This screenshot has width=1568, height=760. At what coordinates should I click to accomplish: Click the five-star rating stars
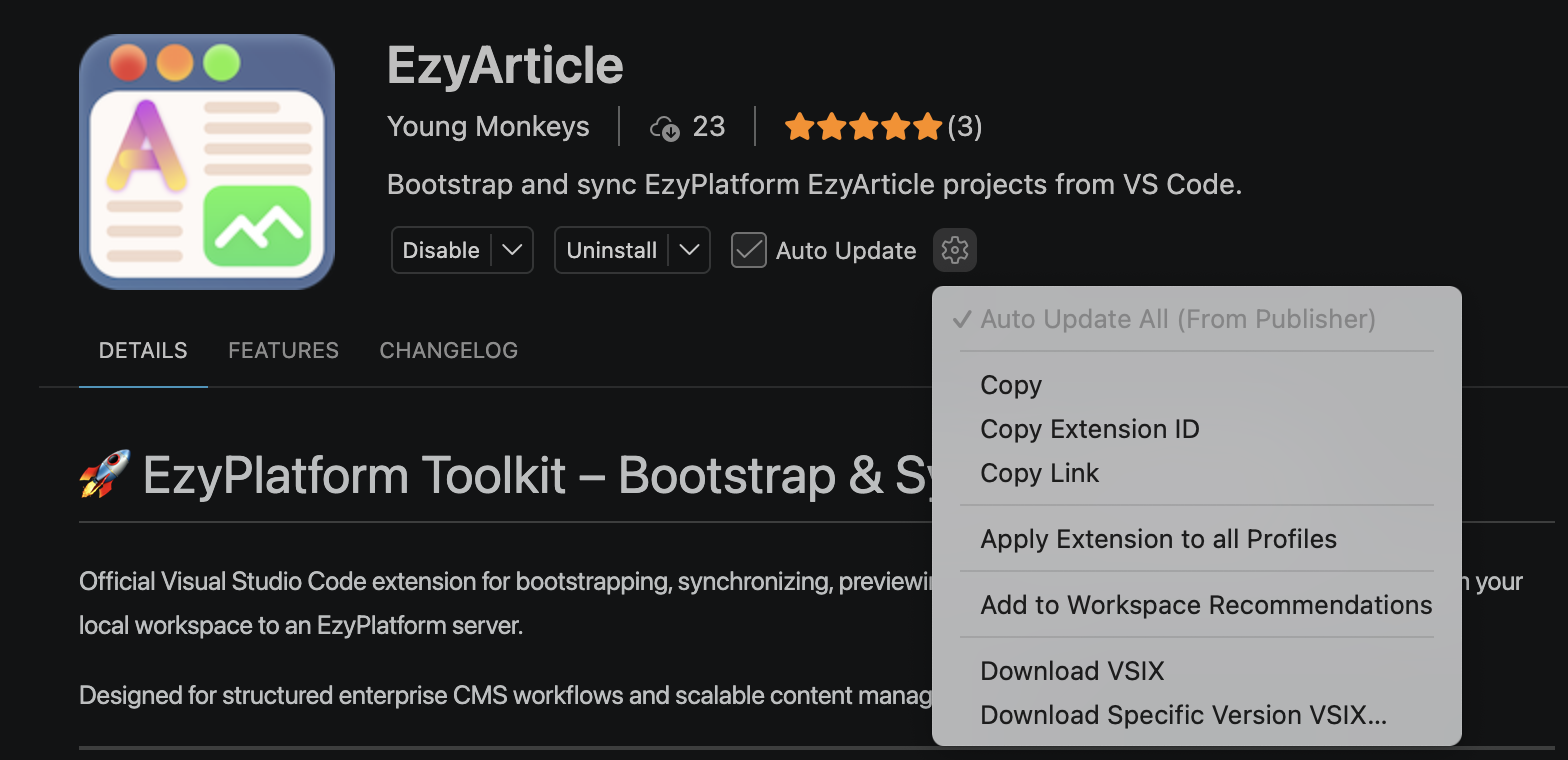tap(863, 127)
